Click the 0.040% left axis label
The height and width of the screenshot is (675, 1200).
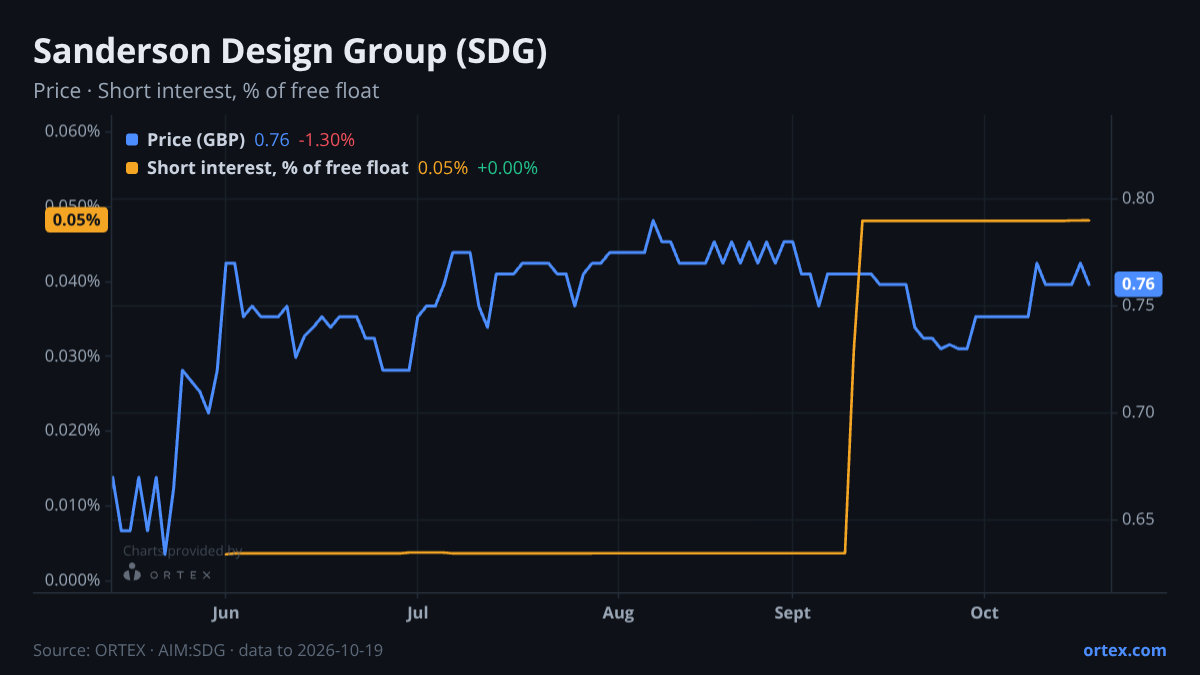point(72,281)
